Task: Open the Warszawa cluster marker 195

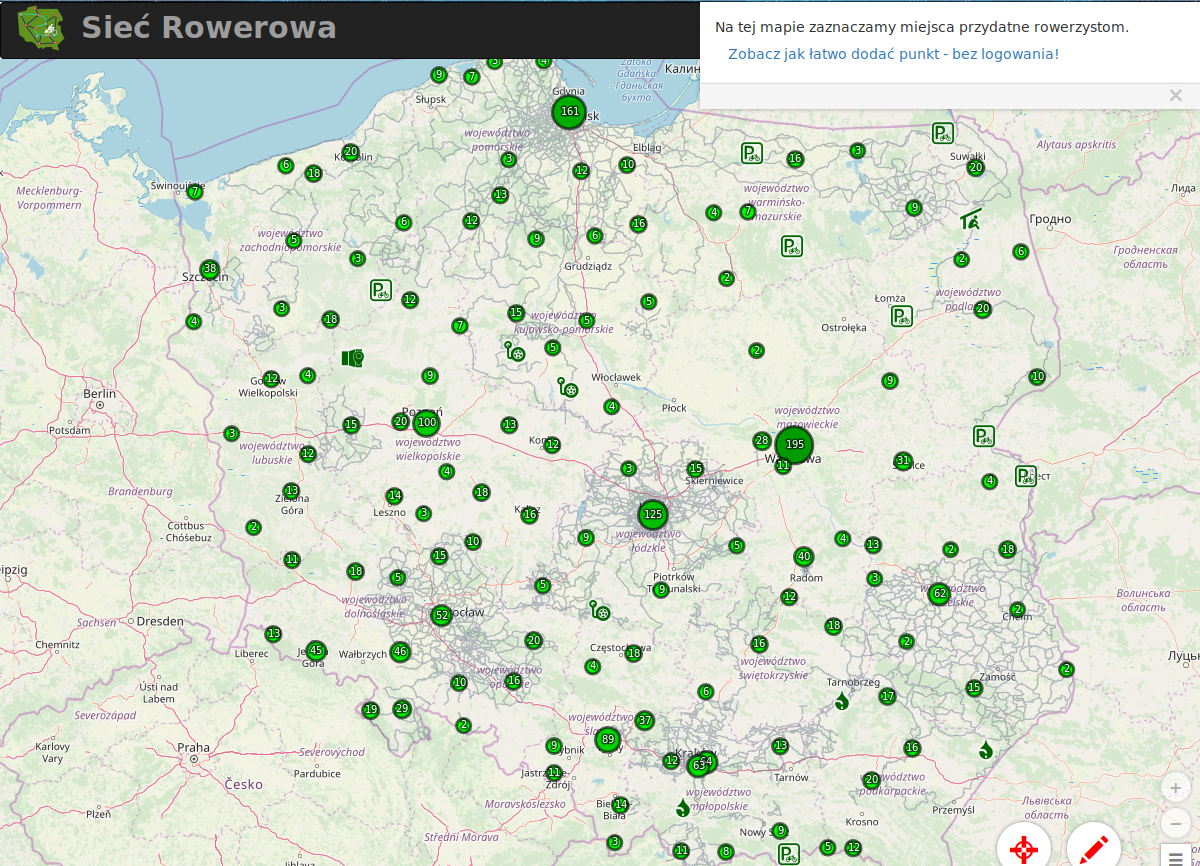Action: click(794, 444)
